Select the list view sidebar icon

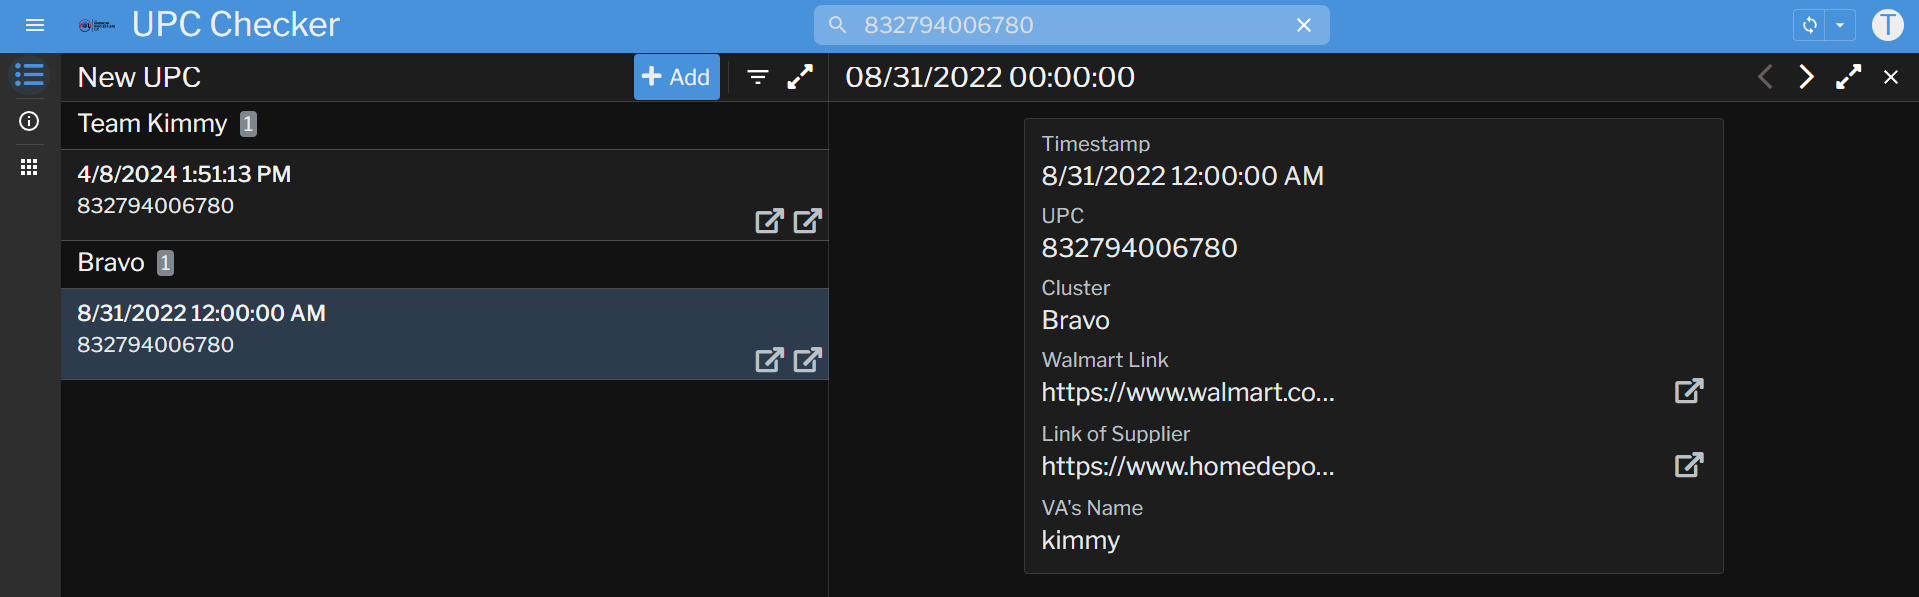pyautogui.click(x=29, y=75)
